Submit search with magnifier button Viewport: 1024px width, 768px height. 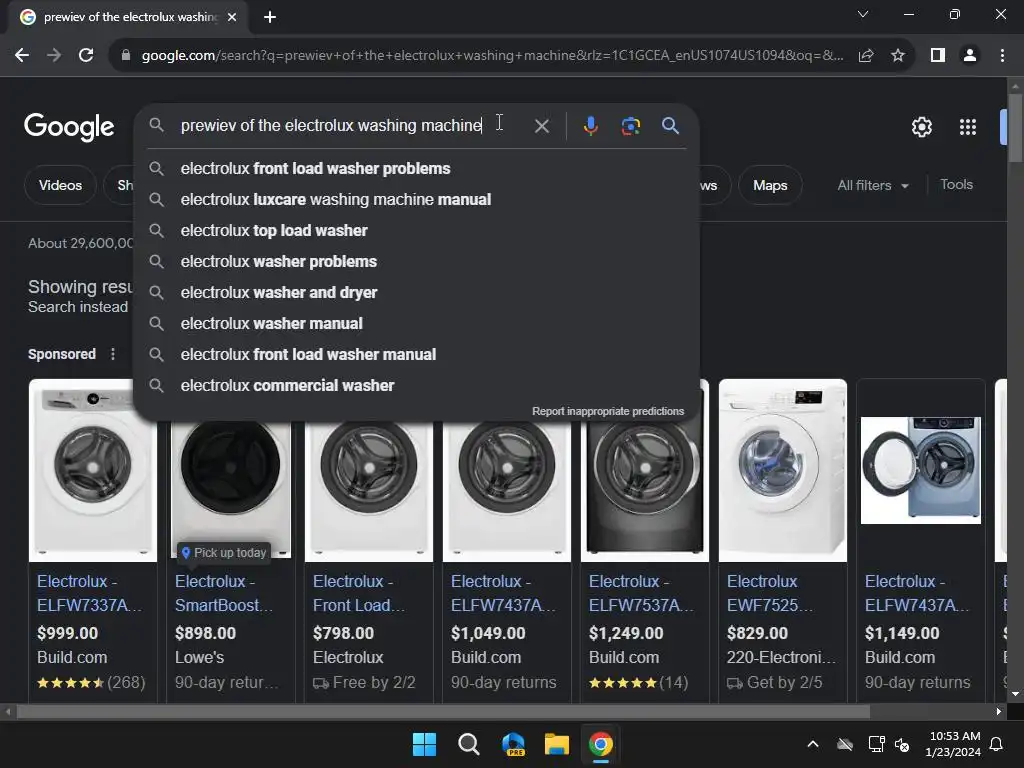[x=670, y=125]
